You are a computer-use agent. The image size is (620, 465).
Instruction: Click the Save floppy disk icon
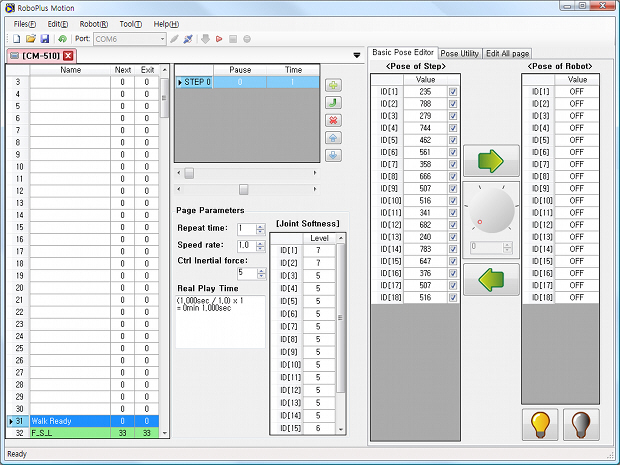(45, 39)
